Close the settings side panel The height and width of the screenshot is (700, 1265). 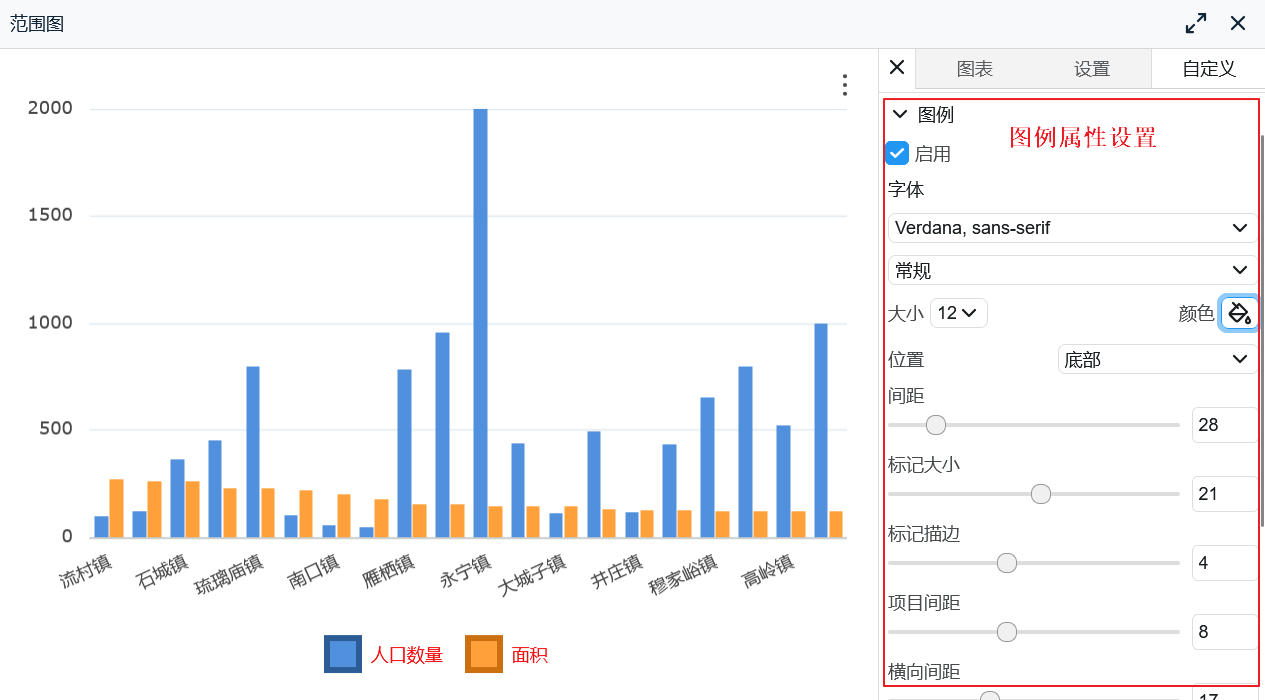[897, 67]
